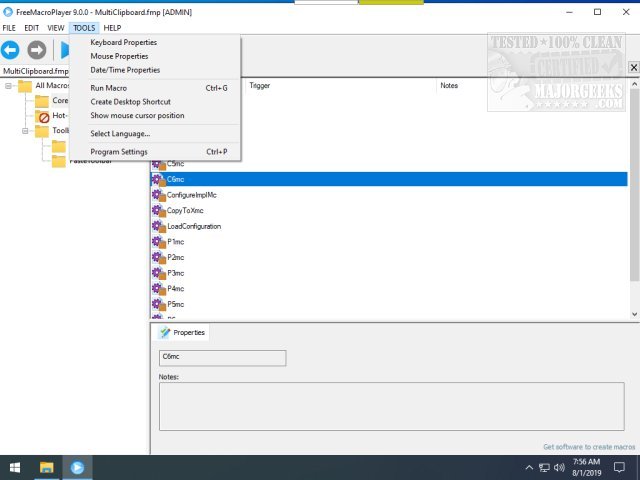Show hidden system tray icons

tap(529, 467)
